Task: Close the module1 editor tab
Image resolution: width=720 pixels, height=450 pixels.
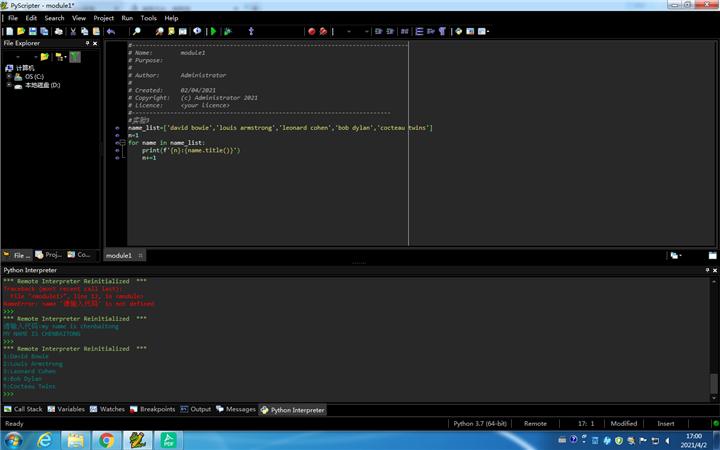Action: [x=141, y=255]
